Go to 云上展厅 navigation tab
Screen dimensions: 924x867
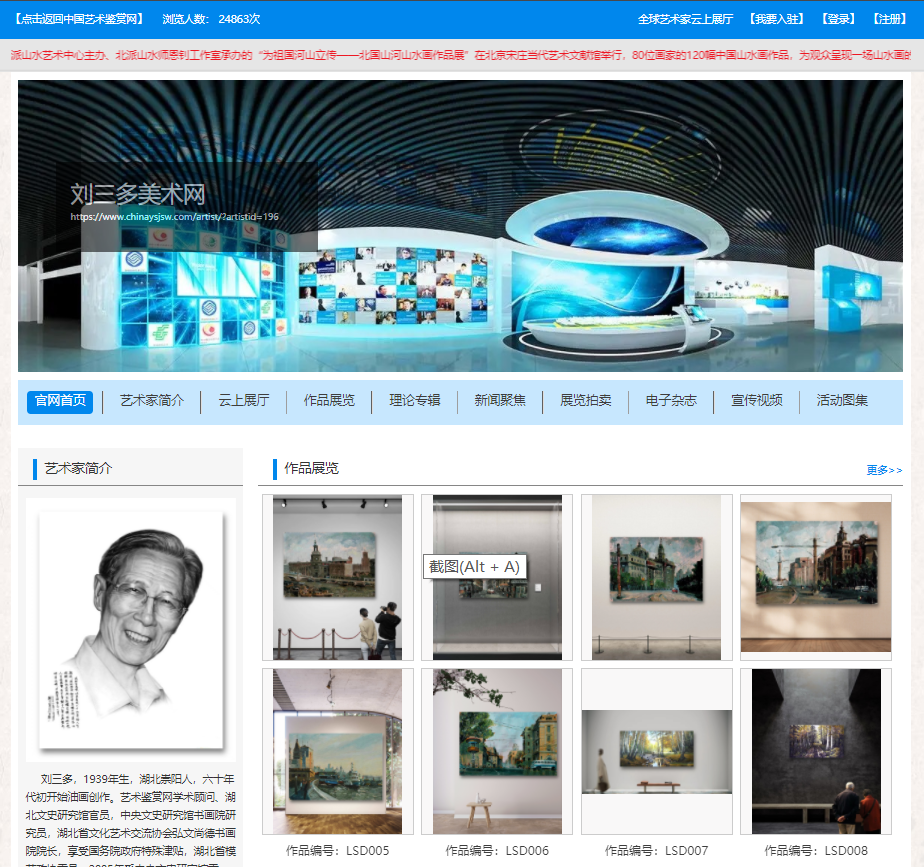pyautogui.click(x=244, y=401)
